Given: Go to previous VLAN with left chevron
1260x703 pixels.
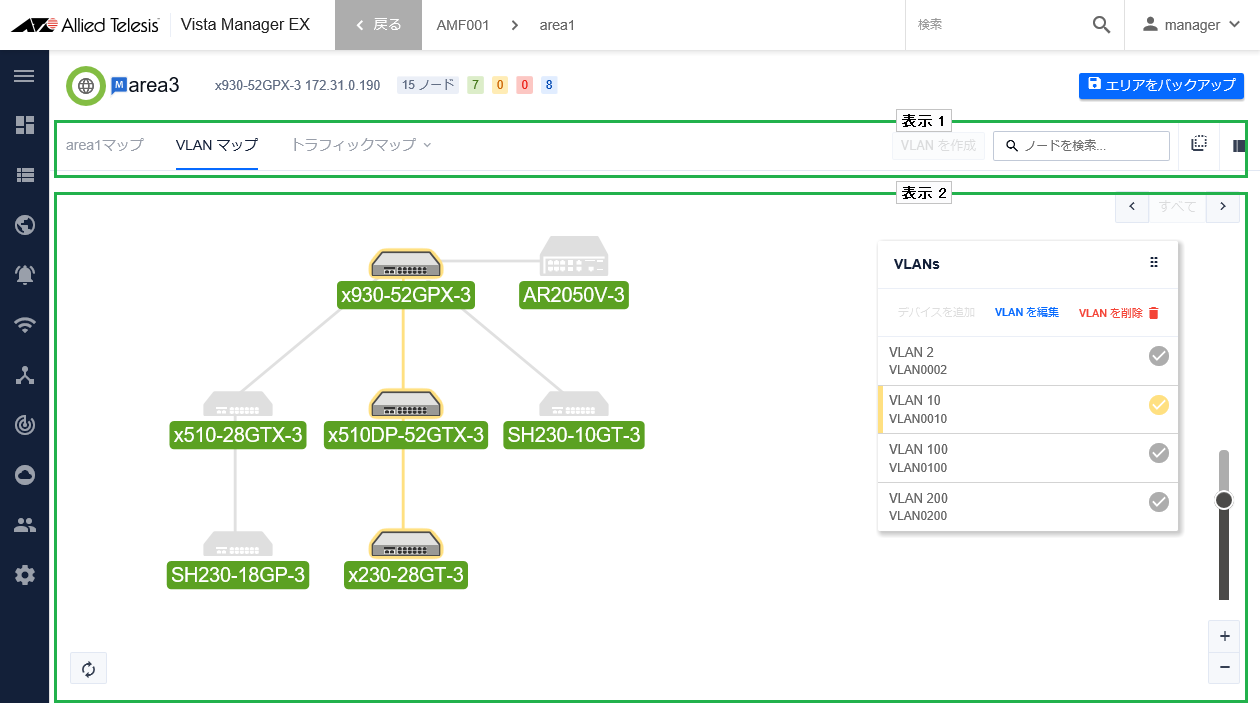Looking at the screenshot, I should coord(1132,206).
